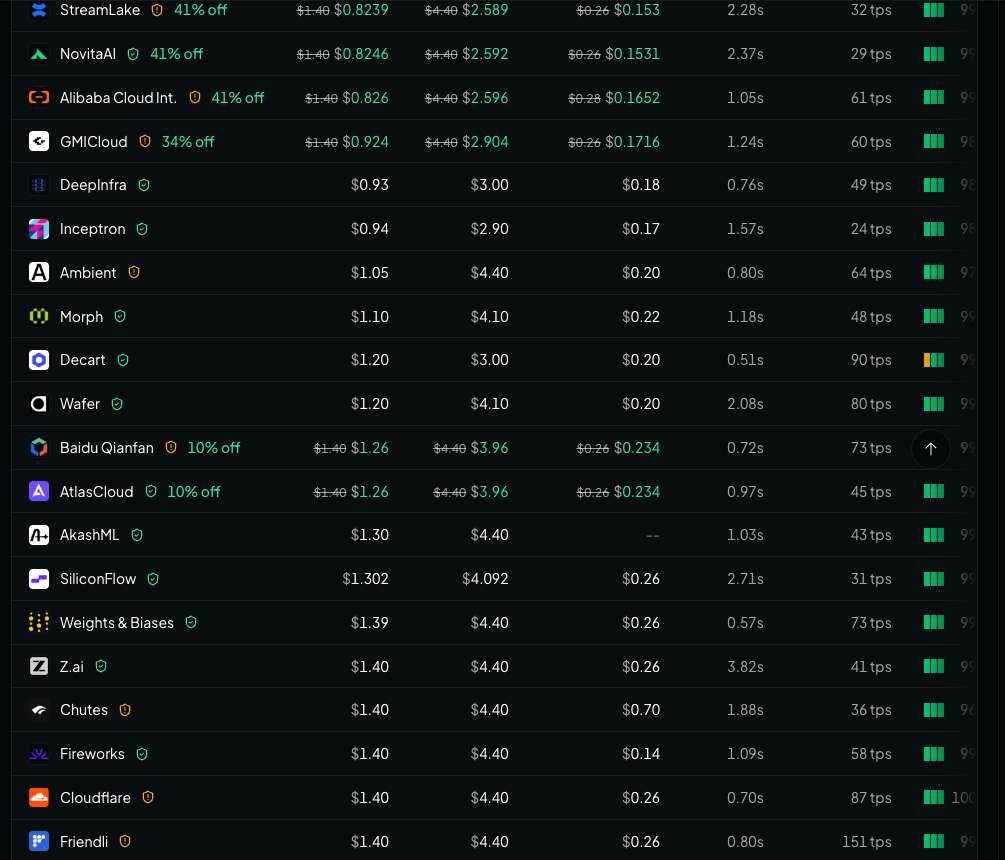
Task: Click the '$1.05' price for Ambient
Action: tap(370, 272)
